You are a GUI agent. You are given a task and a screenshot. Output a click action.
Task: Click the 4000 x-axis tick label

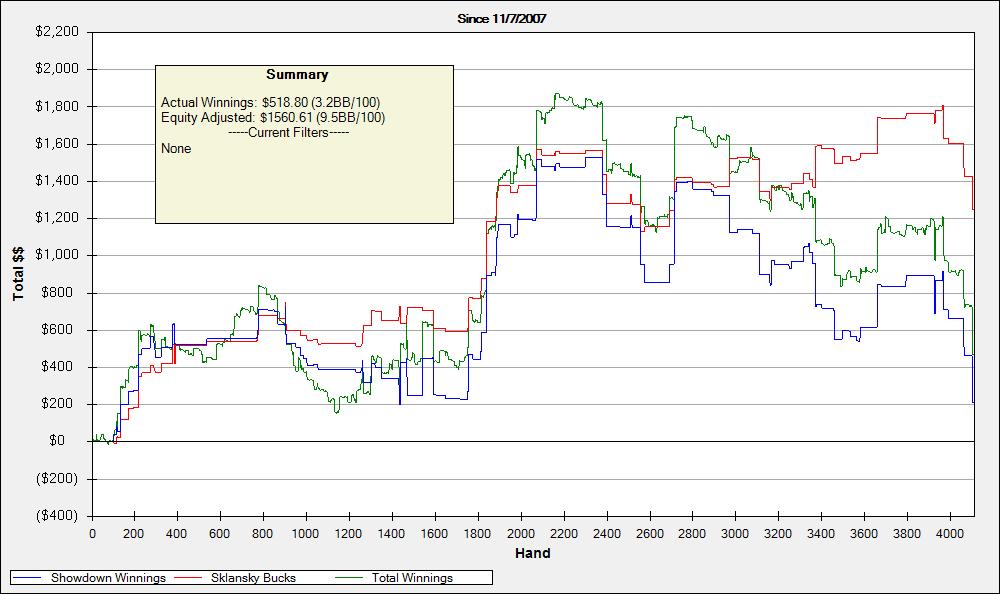coord(949,533)
